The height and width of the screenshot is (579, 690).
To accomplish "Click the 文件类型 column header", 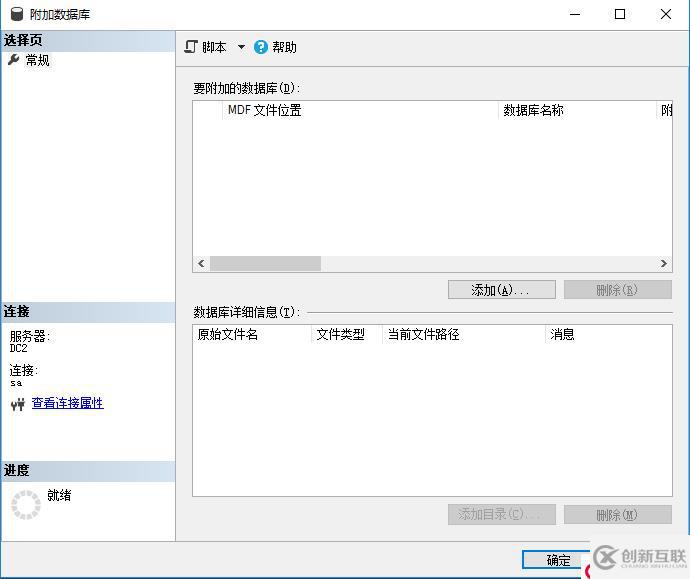I will (x=347, y=334).
